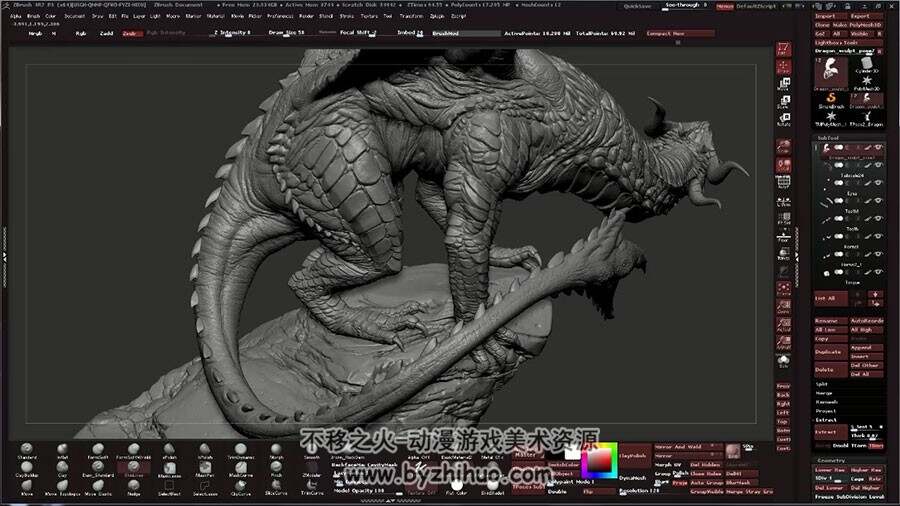Pick the ClipCurve brush
Image resolution: width=900 pixels, height=506 pixels.
(240, 488)
